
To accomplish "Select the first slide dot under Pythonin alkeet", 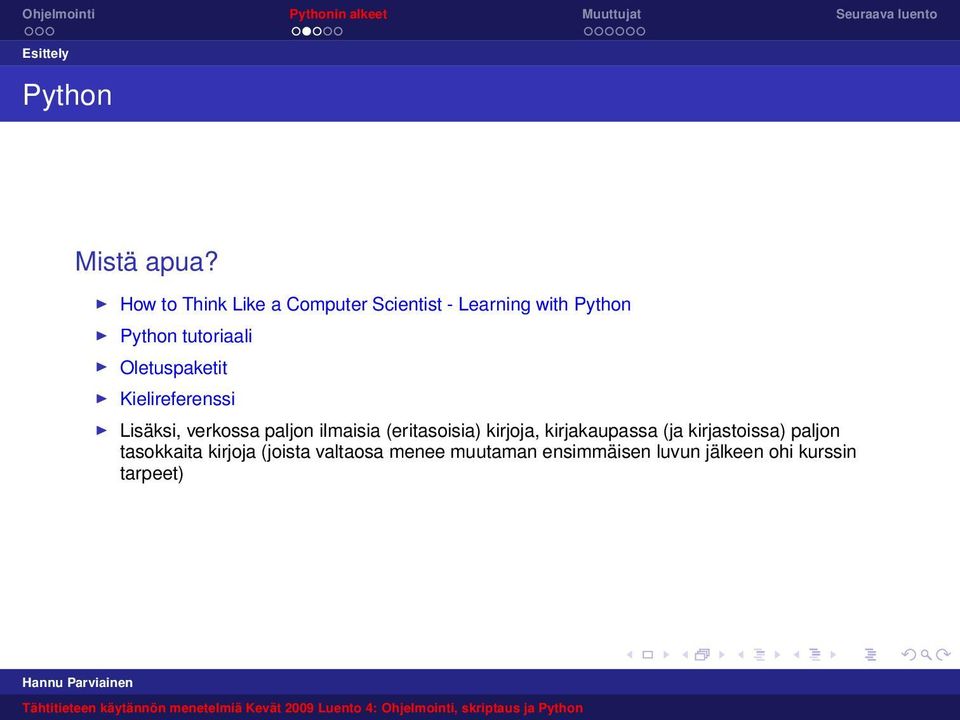I will click(x=296, y=31).
